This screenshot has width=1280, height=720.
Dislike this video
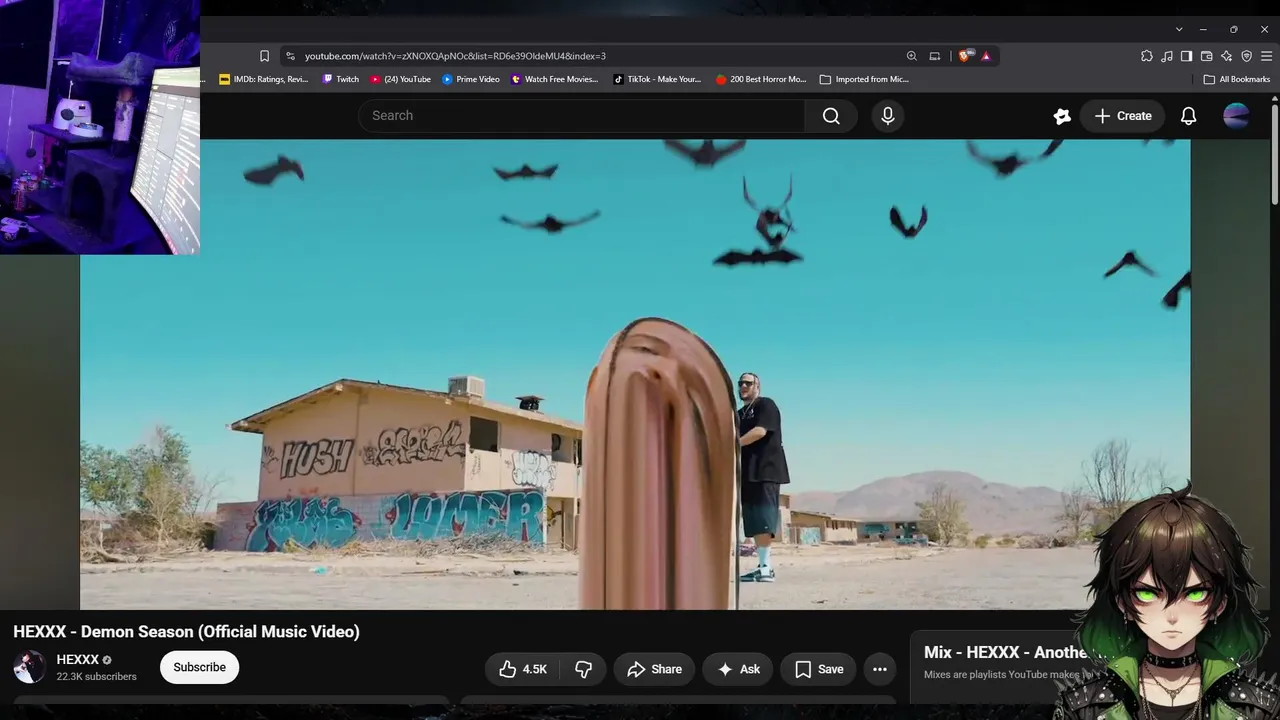(x=583, y=669)
